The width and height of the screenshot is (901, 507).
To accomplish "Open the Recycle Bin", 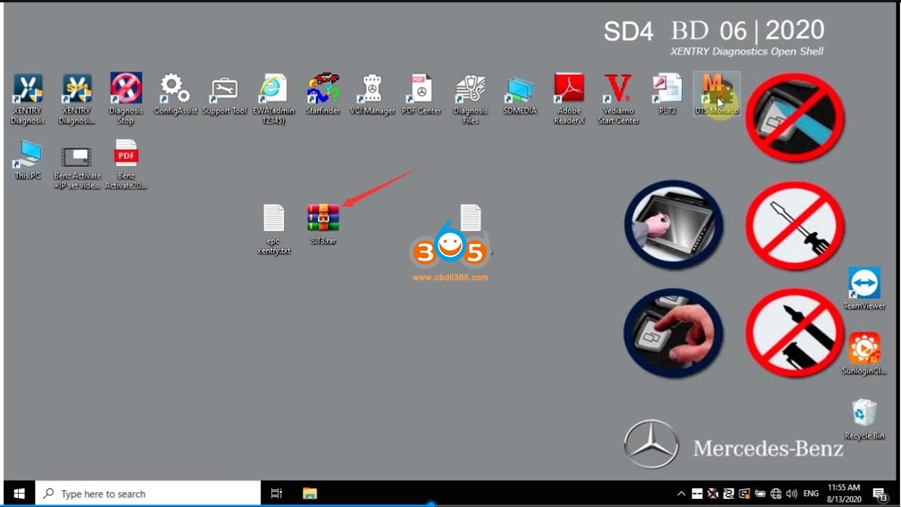I will point(864,419).
